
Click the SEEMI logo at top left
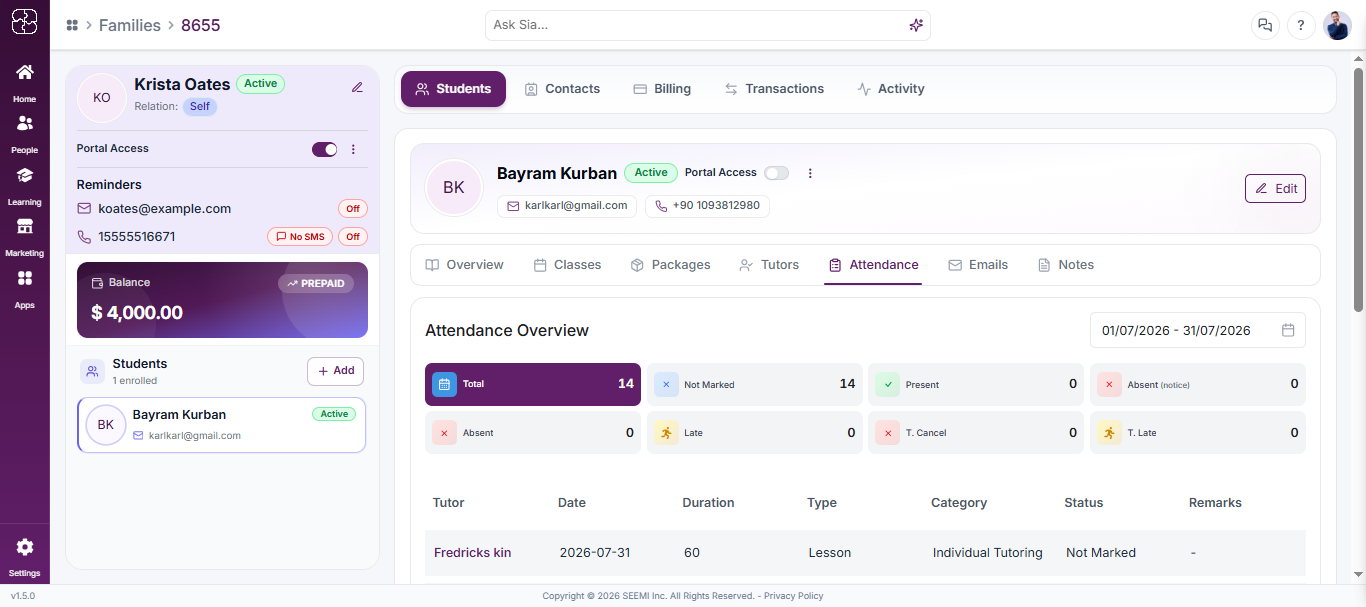24,22
